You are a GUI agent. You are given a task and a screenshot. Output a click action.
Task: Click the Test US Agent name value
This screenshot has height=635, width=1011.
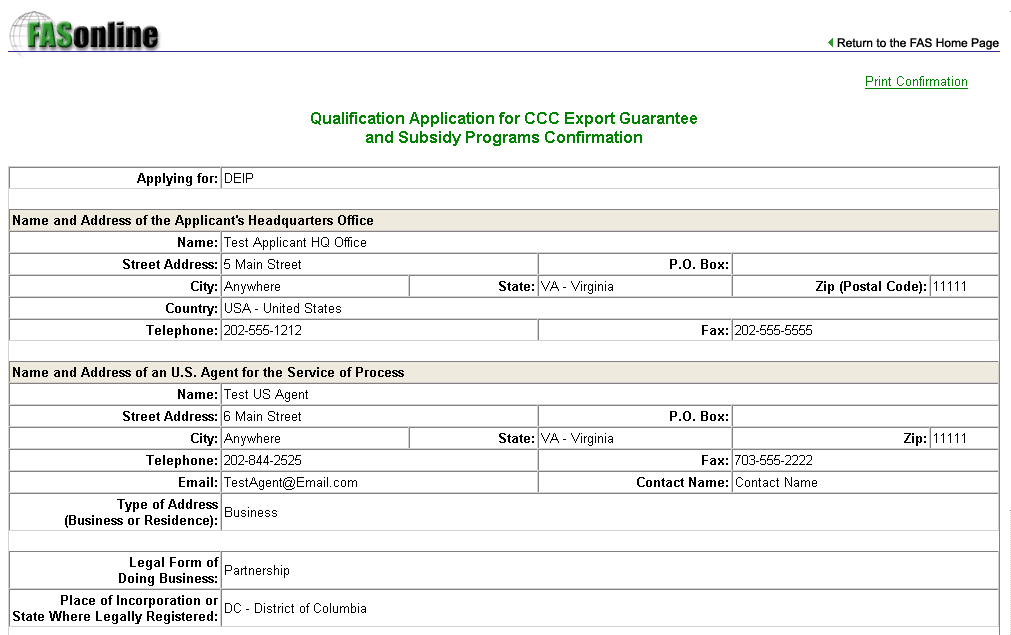(x=266, y=395)
